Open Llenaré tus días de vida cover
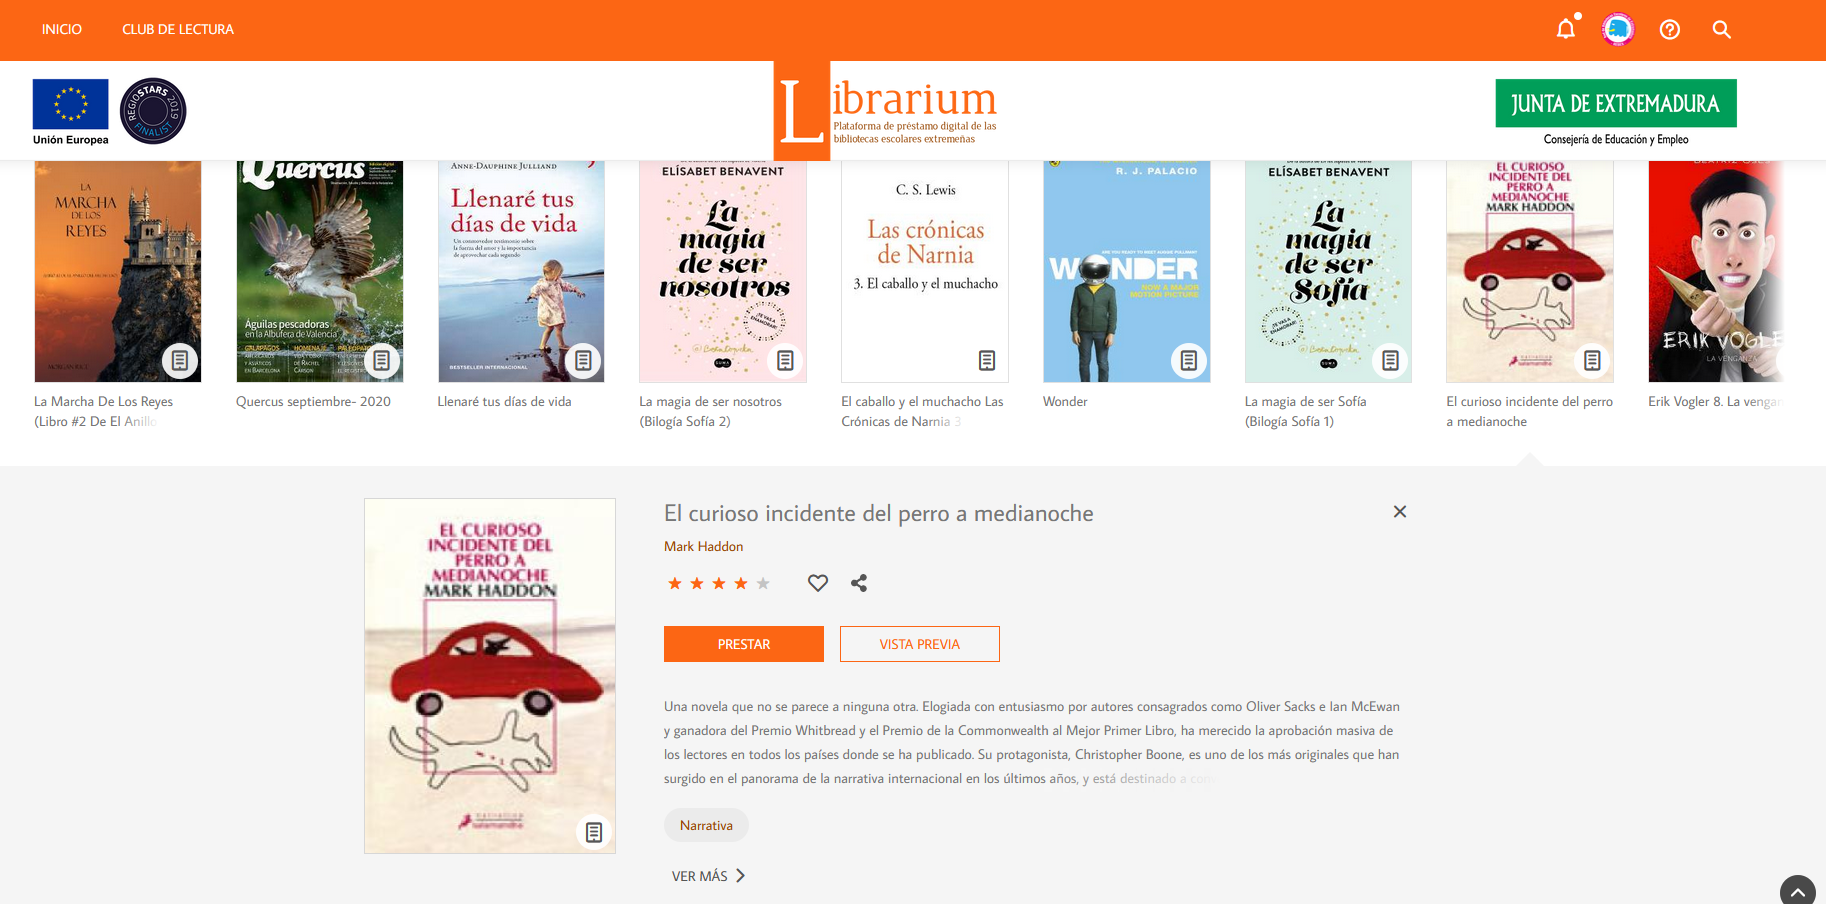The image size is (1826, 904). (x=521, y=271)
